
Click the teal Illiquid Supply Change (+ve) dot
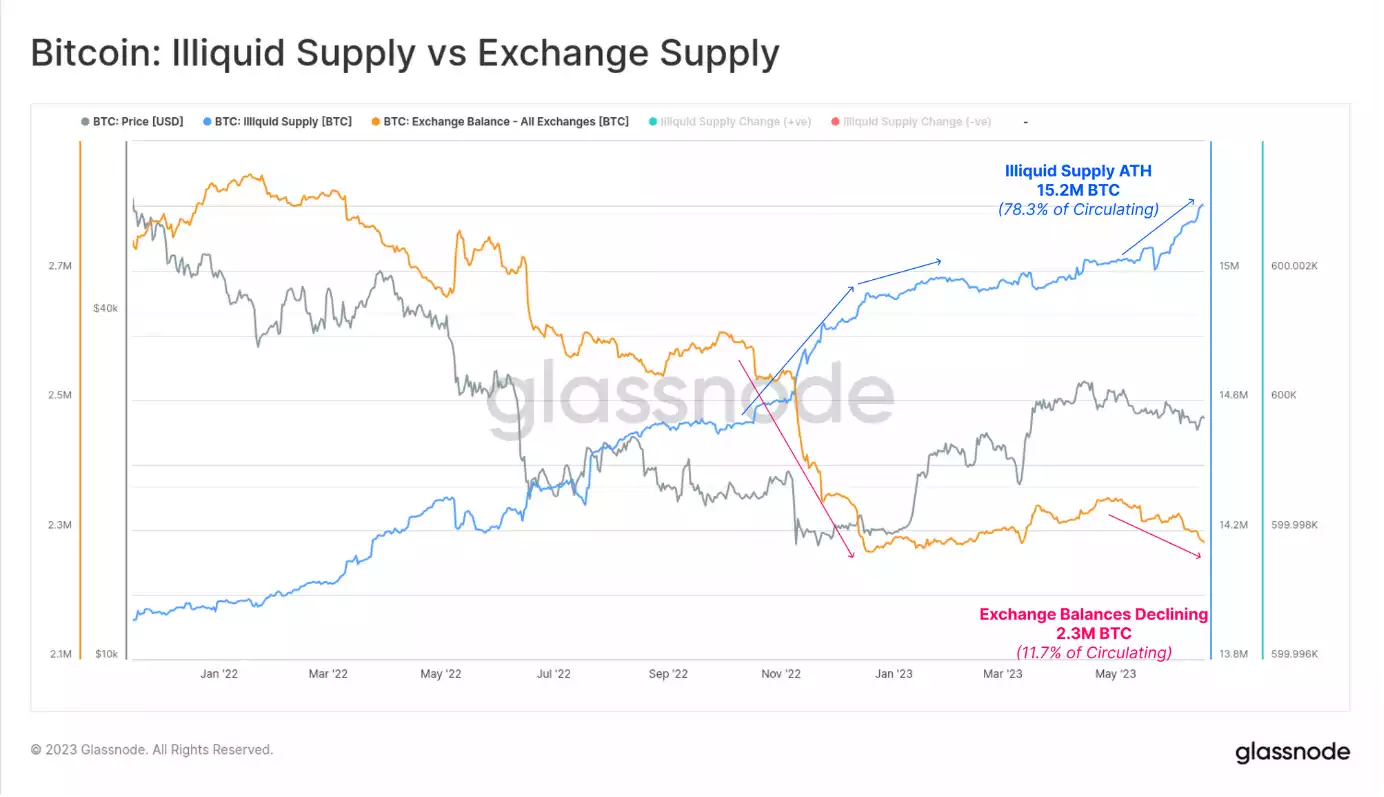coord(652,122)
